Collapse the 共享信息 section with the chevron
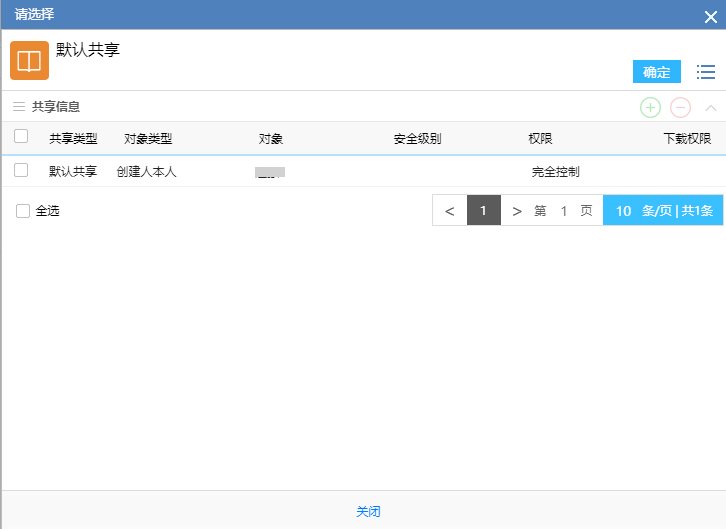Screen dimensions: 726x529 [x=711, y=107]
